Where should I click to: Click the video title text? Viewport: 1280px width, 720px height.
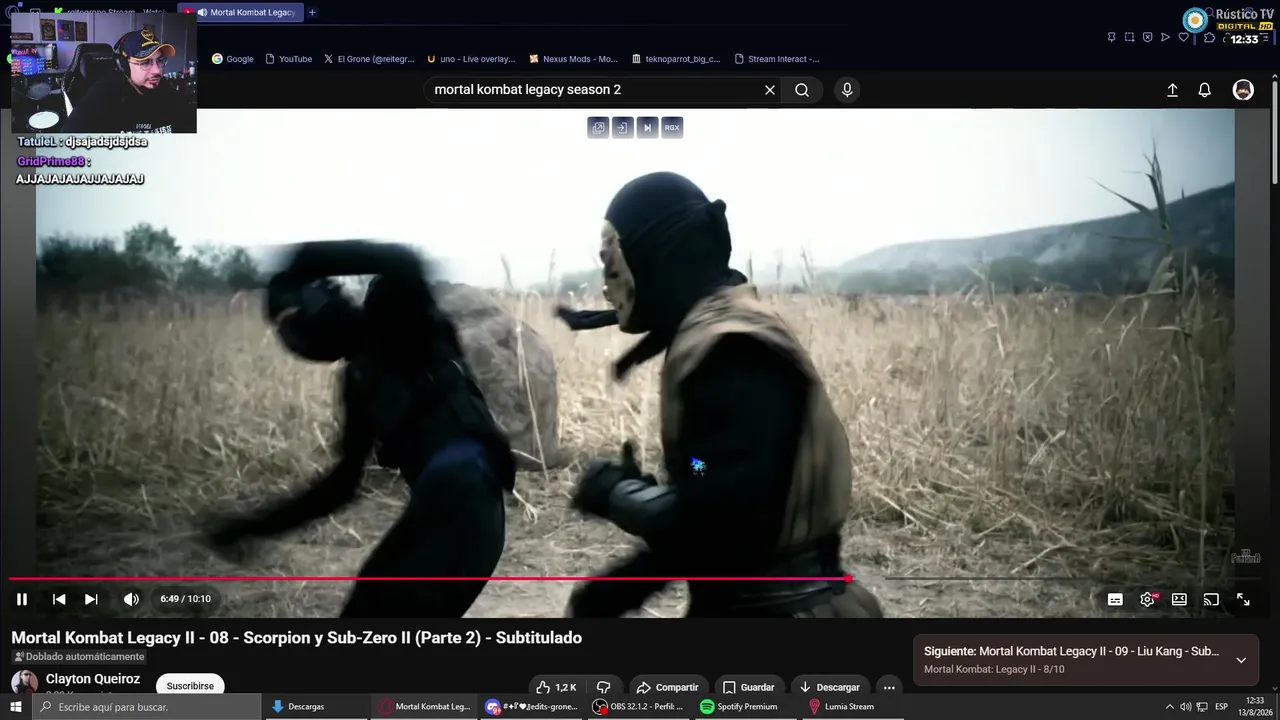[297, 638]
